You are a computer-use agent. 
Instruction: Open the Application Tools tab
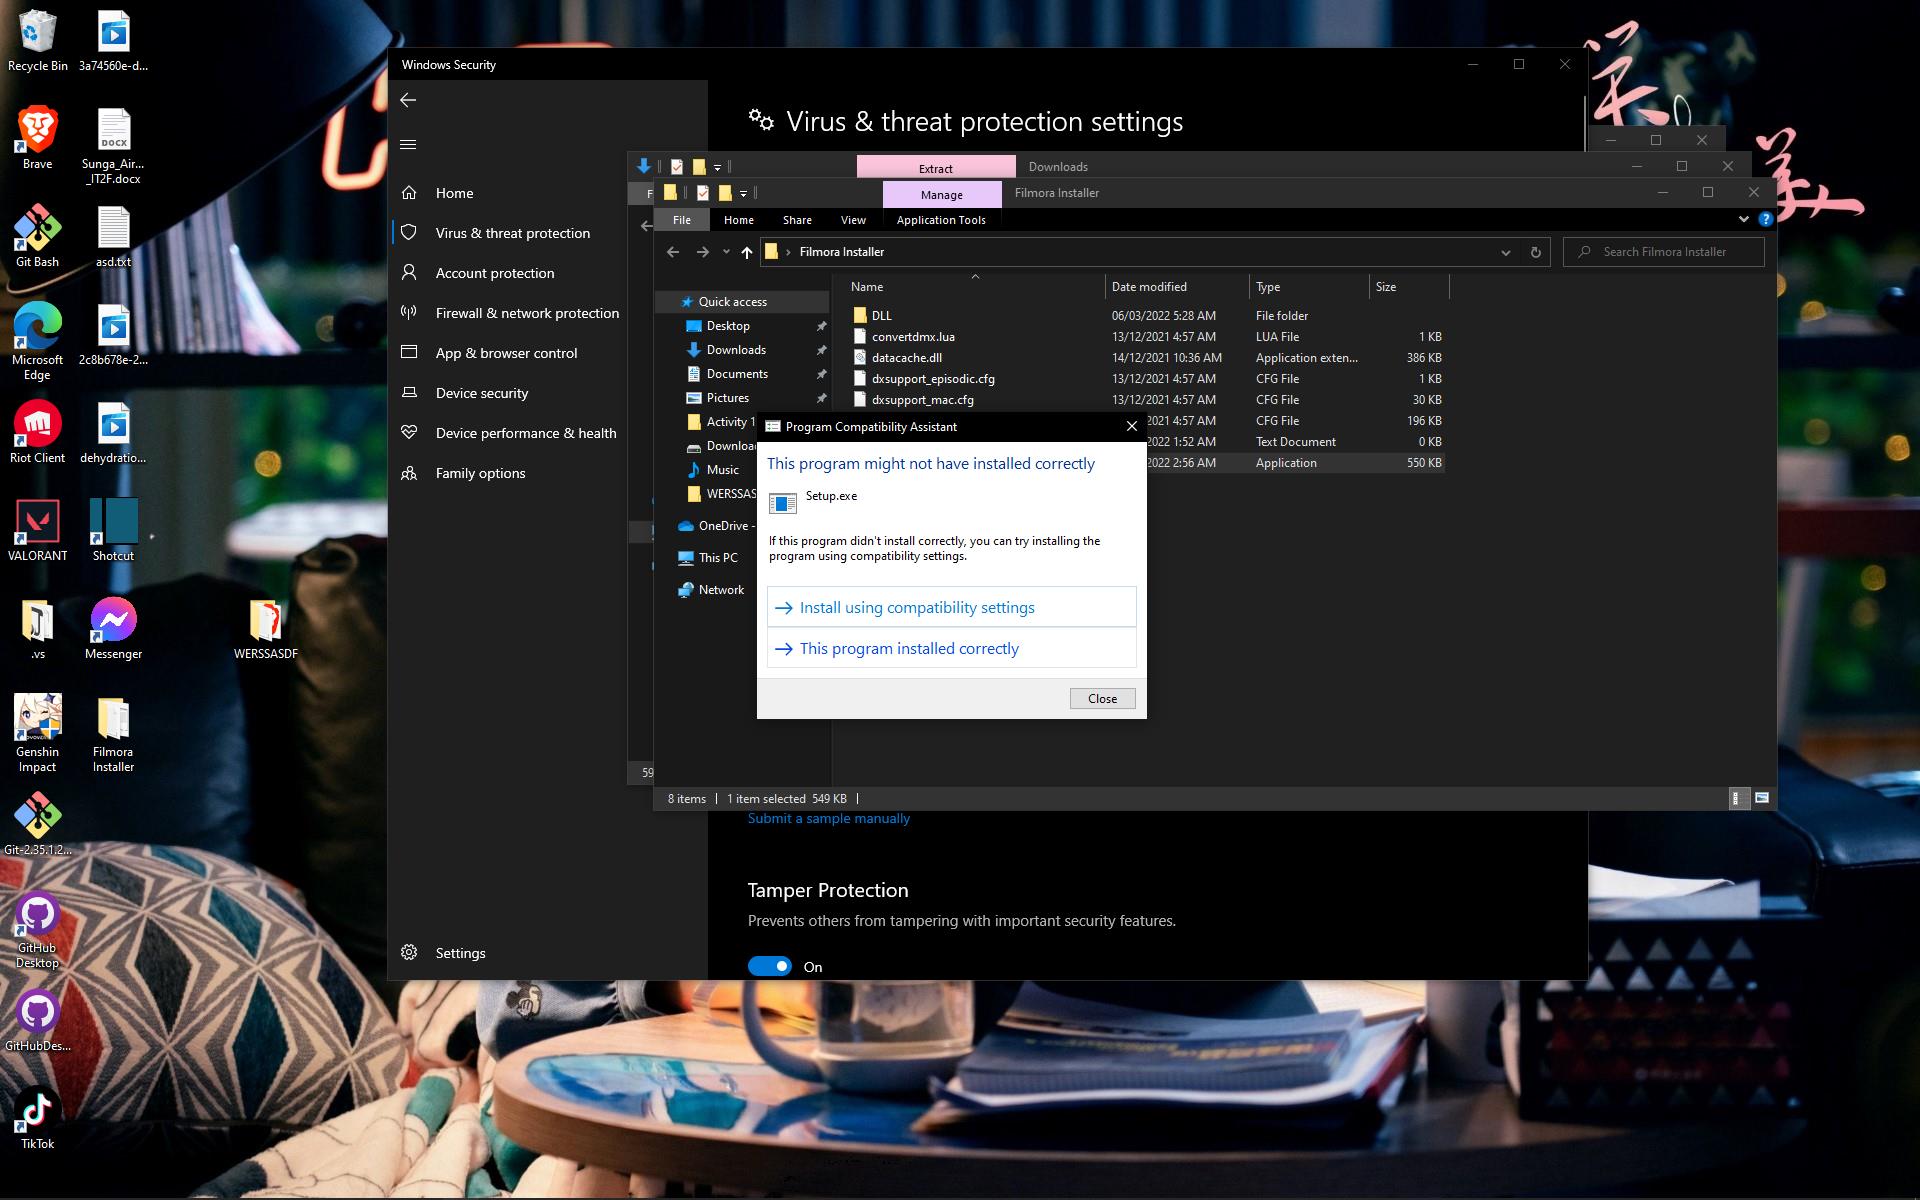pyautogui.click(x=940, y=220)
